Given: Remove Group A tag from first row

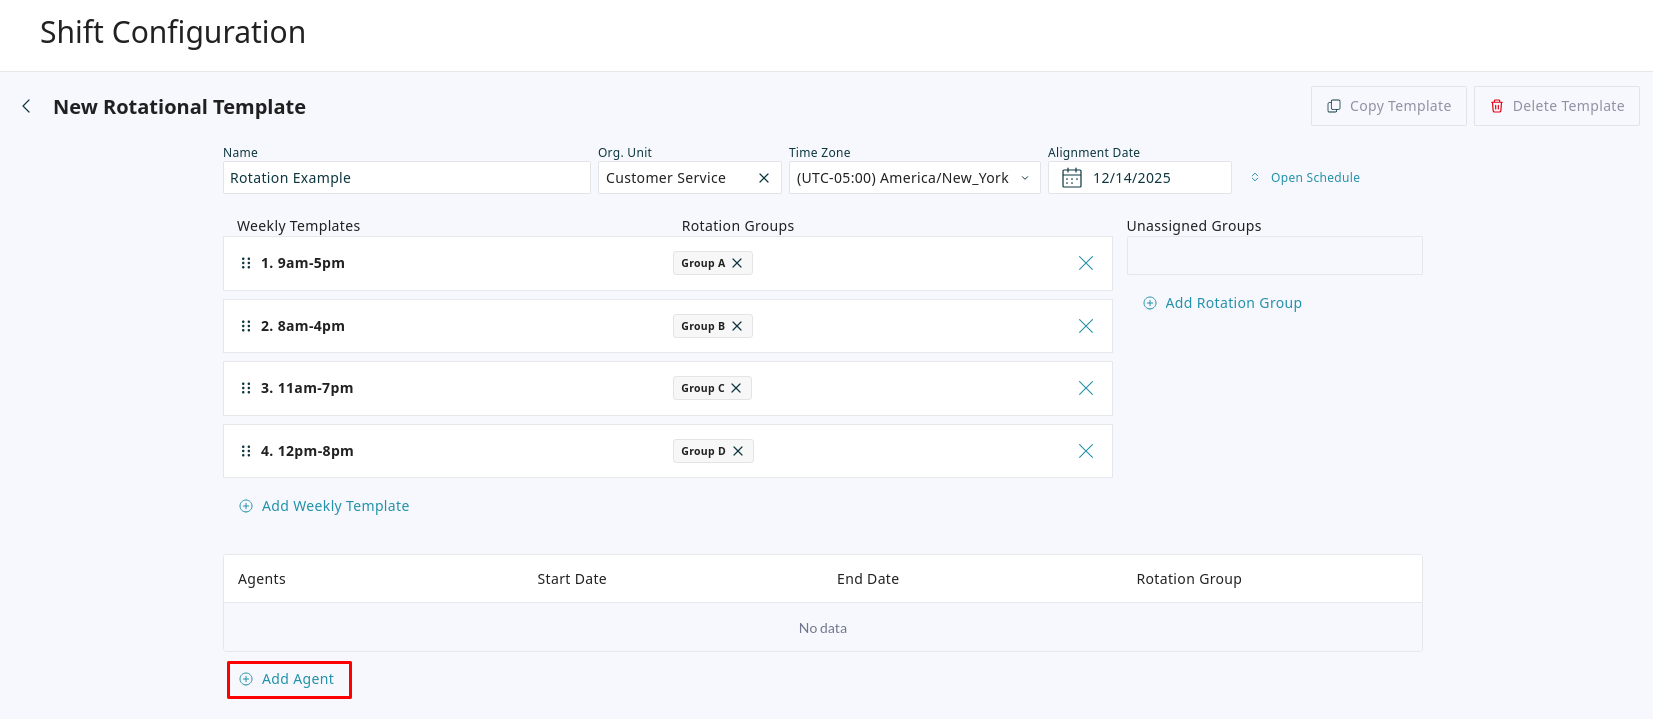Looking at the screenshot, I should pyautogui.click(x=737, y=263).
